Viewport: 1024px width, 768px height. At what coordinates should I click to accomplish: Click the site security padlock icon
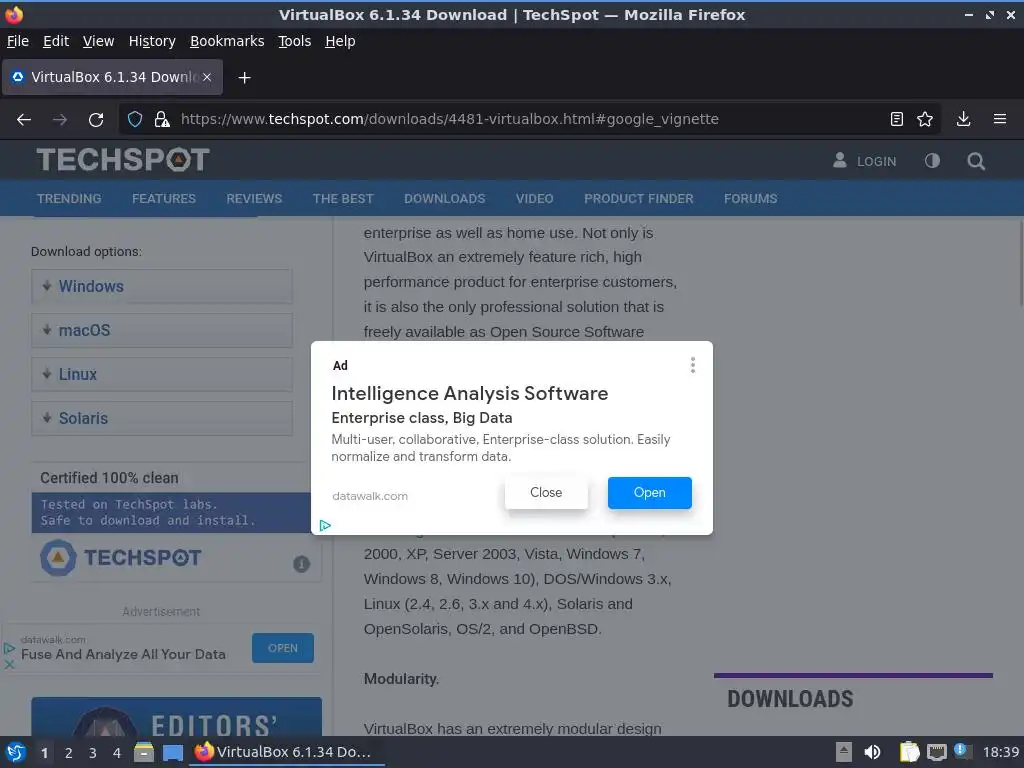pyautogui.click(x=161, y=120)
